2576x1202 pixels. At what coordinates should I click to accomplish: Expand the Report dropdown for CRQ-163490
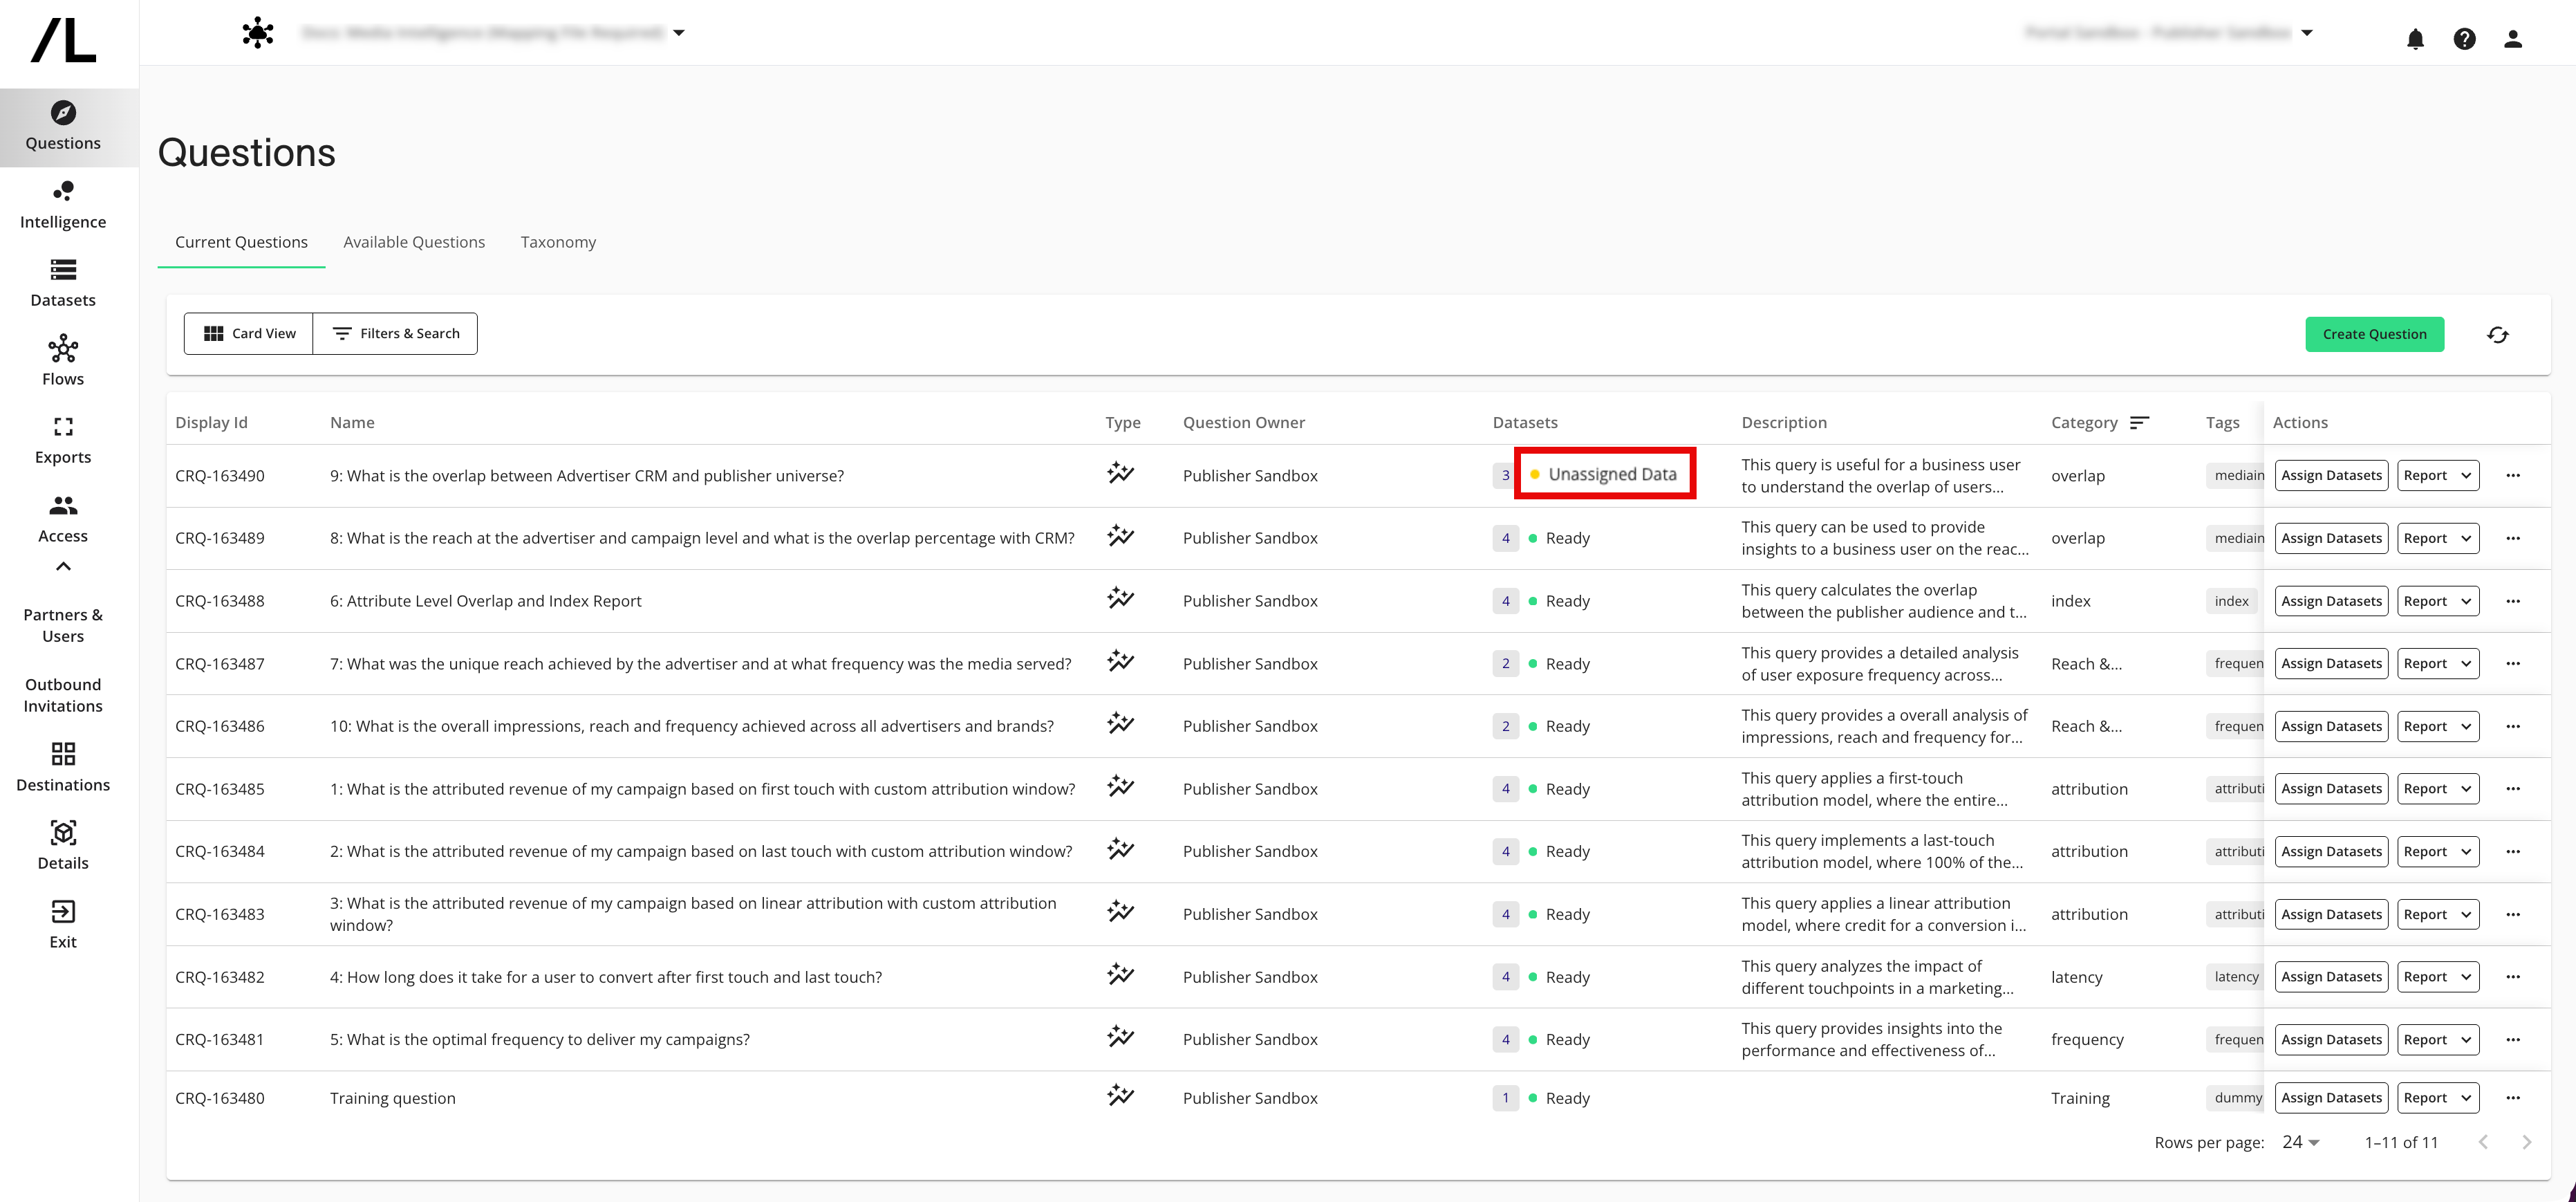click(2437, 475)
